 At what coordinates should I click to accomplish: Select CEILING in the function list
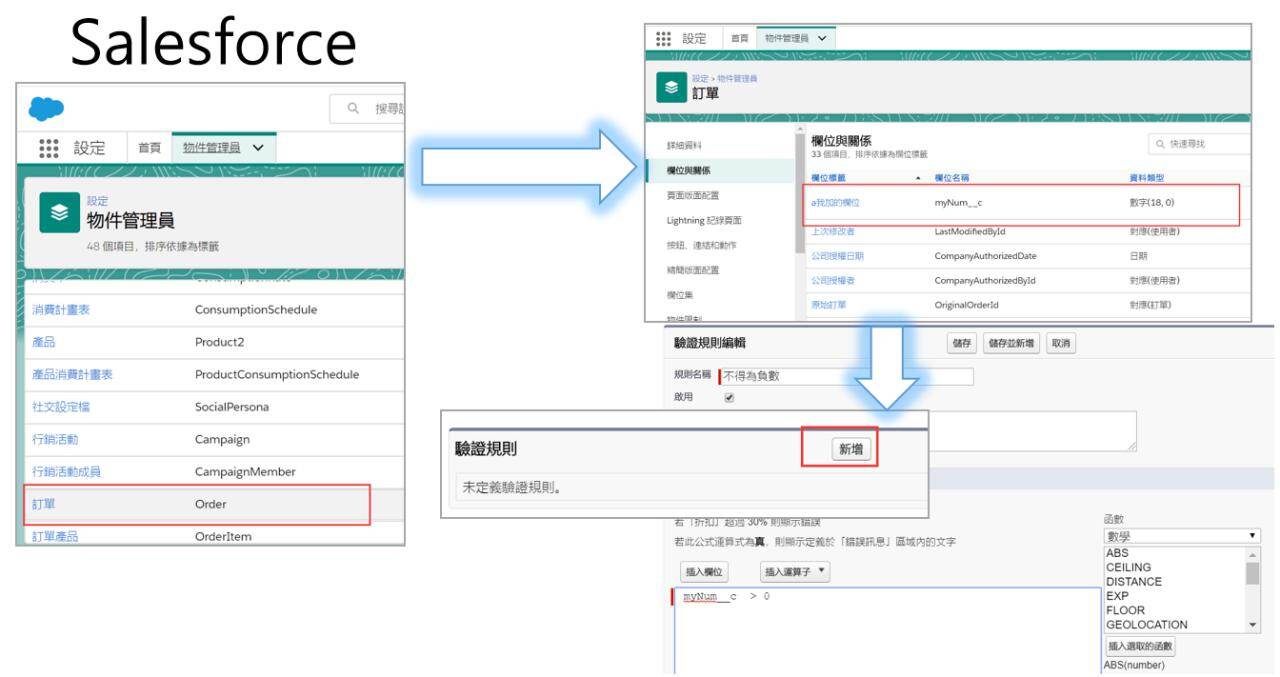point(1128,567)
